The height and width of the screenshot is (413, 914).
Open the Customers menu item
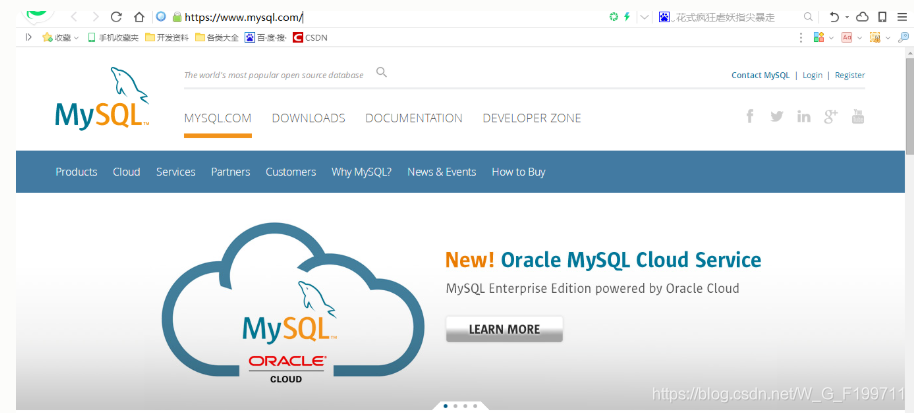pyautogui.click(x=291, y=172)
